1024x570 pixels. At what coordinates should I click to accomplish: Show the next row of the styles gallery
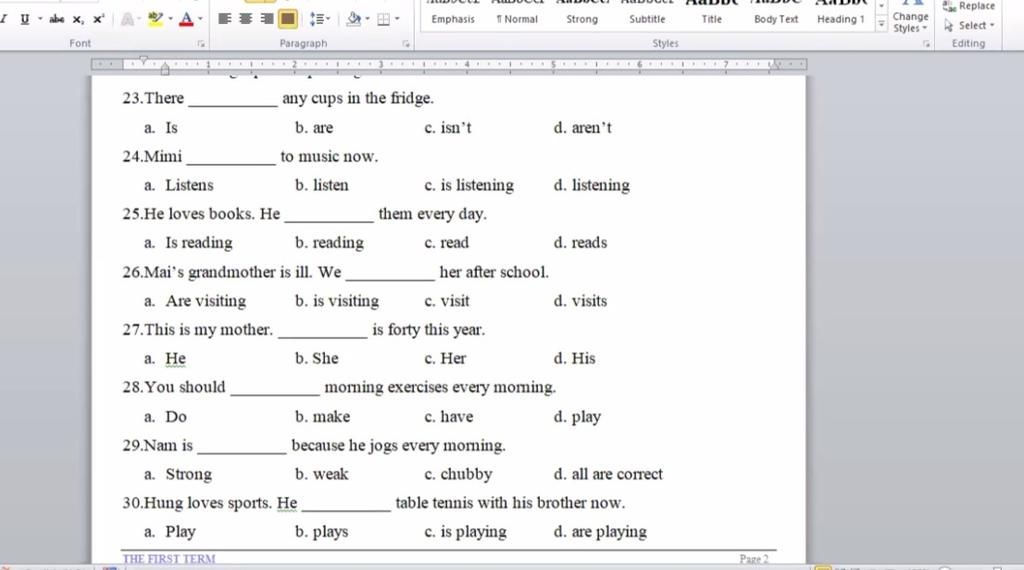tap(882, 7)
